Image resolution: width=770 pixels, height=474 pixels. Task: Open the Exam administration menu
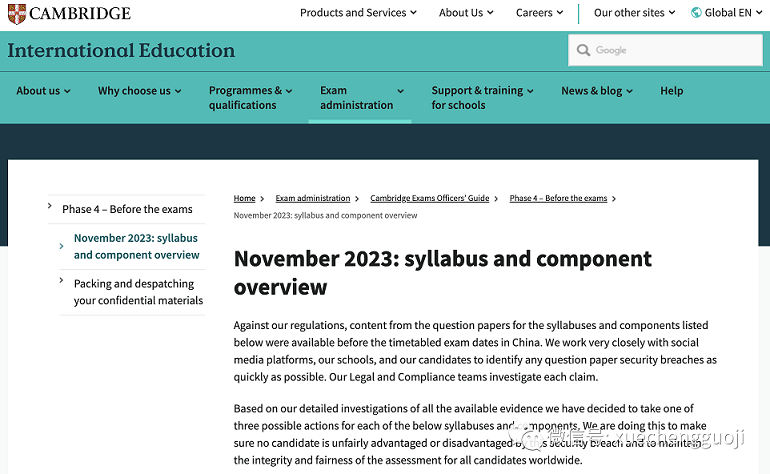[362, 98]
